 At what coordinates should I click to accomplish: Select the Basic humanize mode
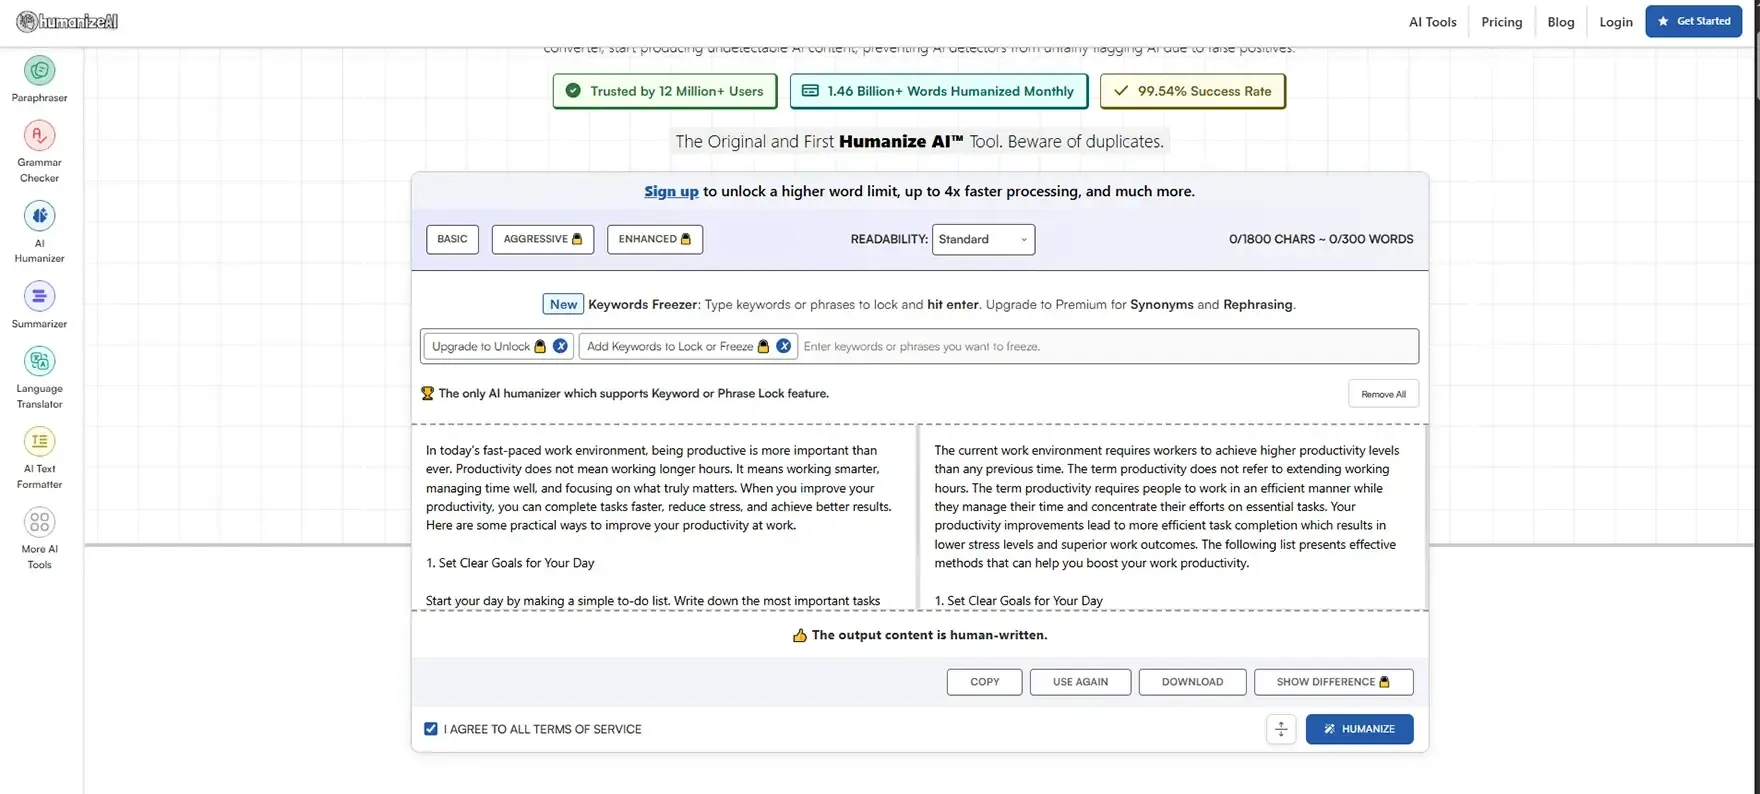452,239
